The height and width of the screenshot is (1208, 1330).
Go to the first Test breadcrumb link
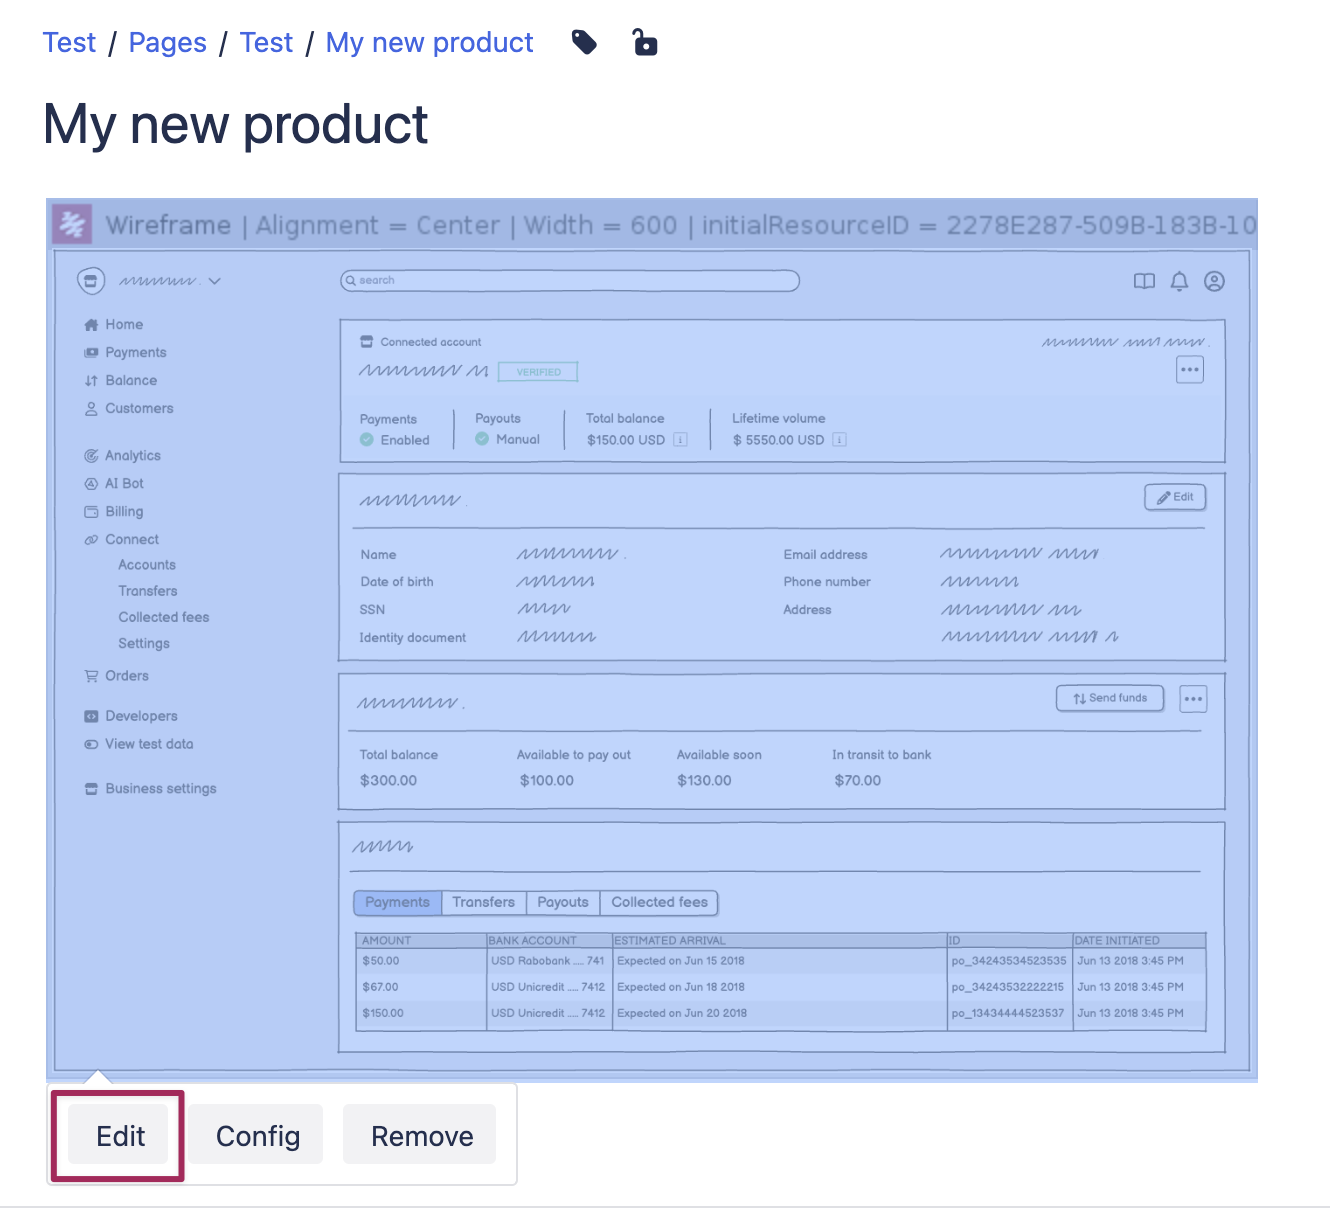click(x=69, y=42)
